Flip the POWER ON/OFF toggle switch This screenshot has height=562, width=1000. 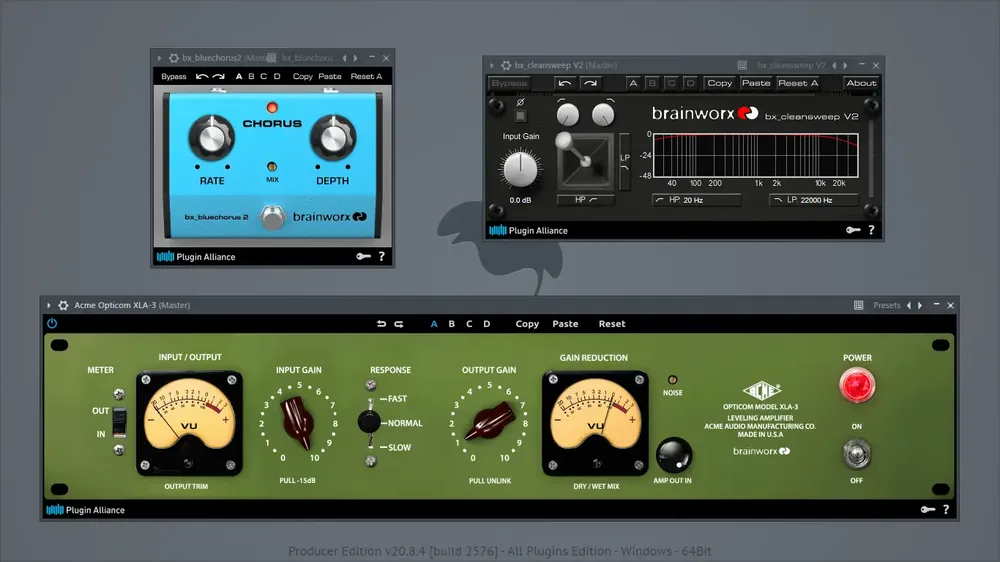pyautogui.click(x=857, y=454)
